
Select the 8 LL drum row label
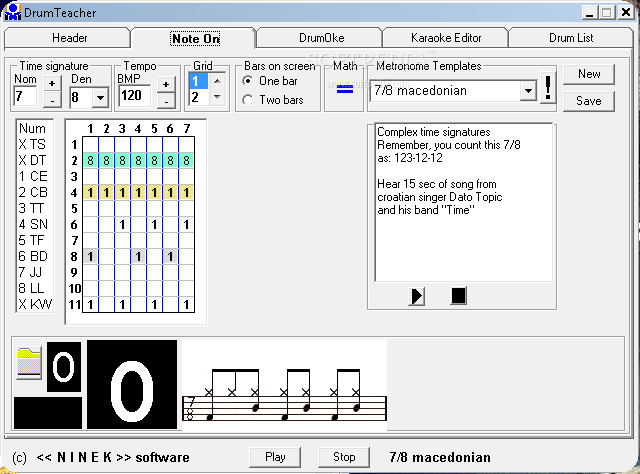click(x=33, y=288)
